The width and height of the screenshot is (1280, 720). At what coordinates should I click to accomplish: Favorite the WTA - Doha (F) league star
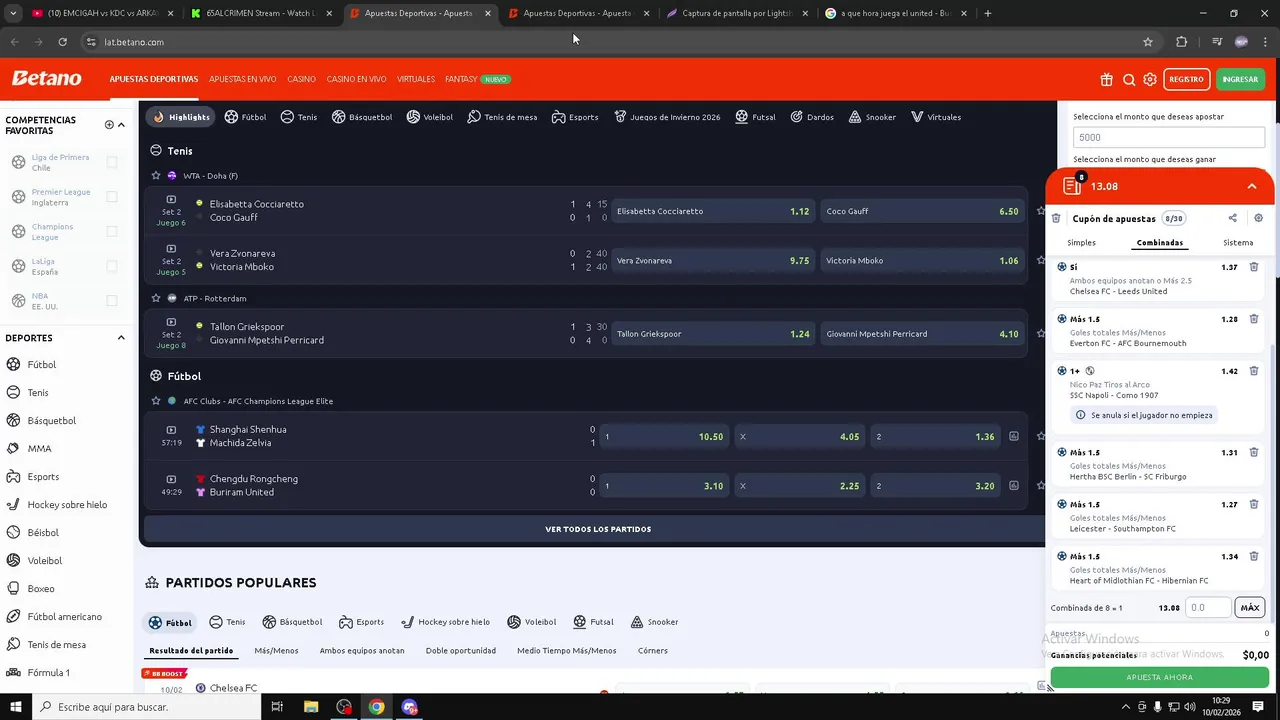[x=156, y=176]
